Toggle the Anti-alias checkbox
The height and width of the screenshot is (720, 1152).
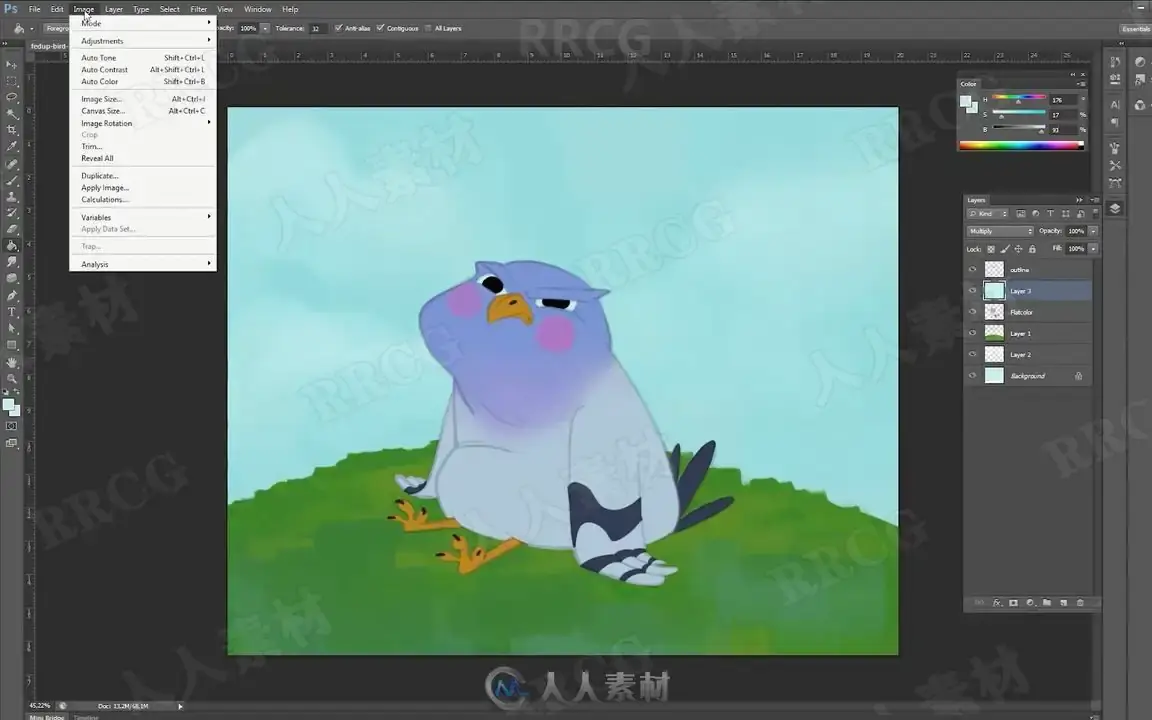pos(339,28)
